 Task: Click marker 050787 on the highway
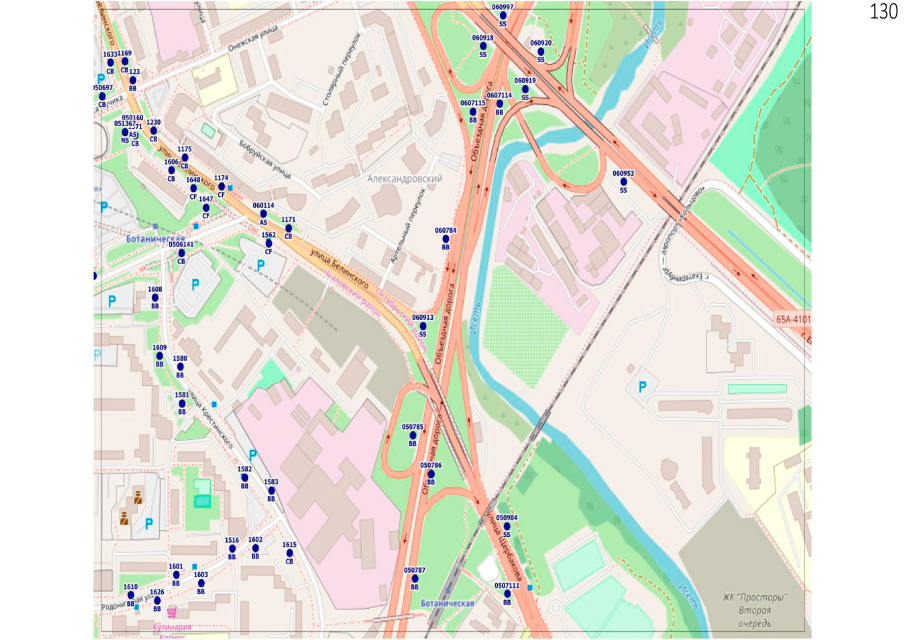coord(414,578)
